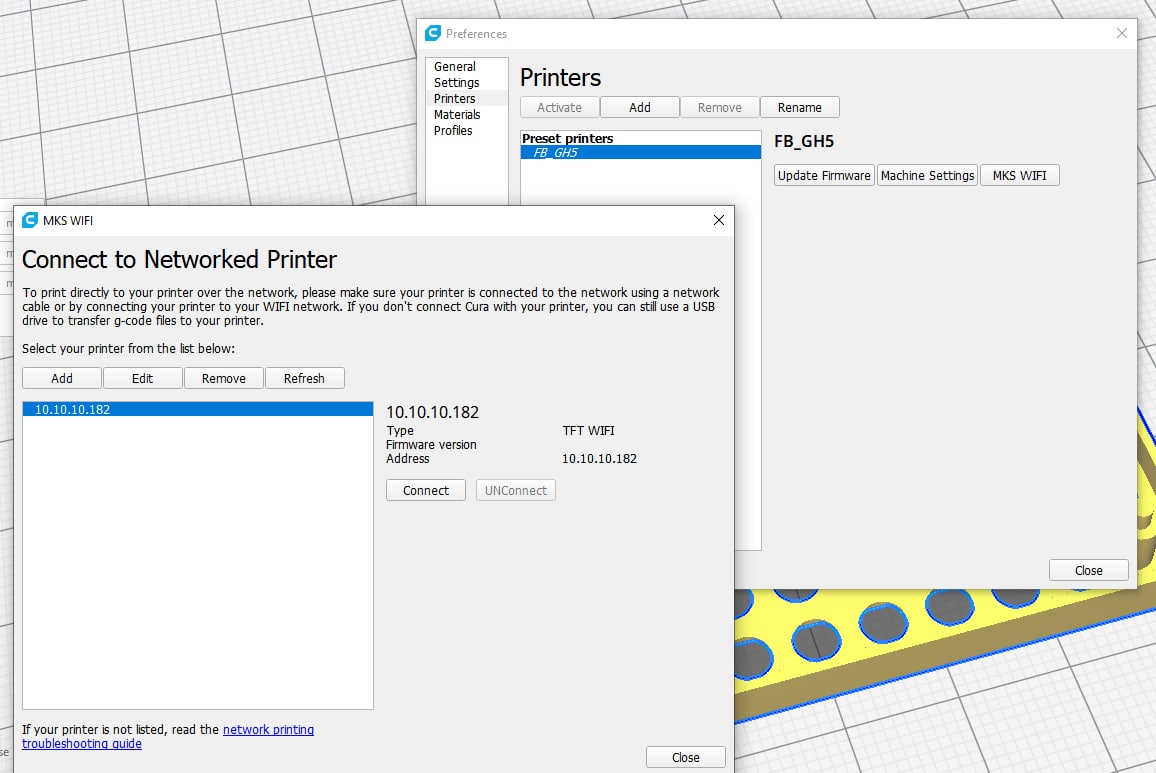
Task: Select FB_GH5 in the Preset printers list
Action: (641, 153)
